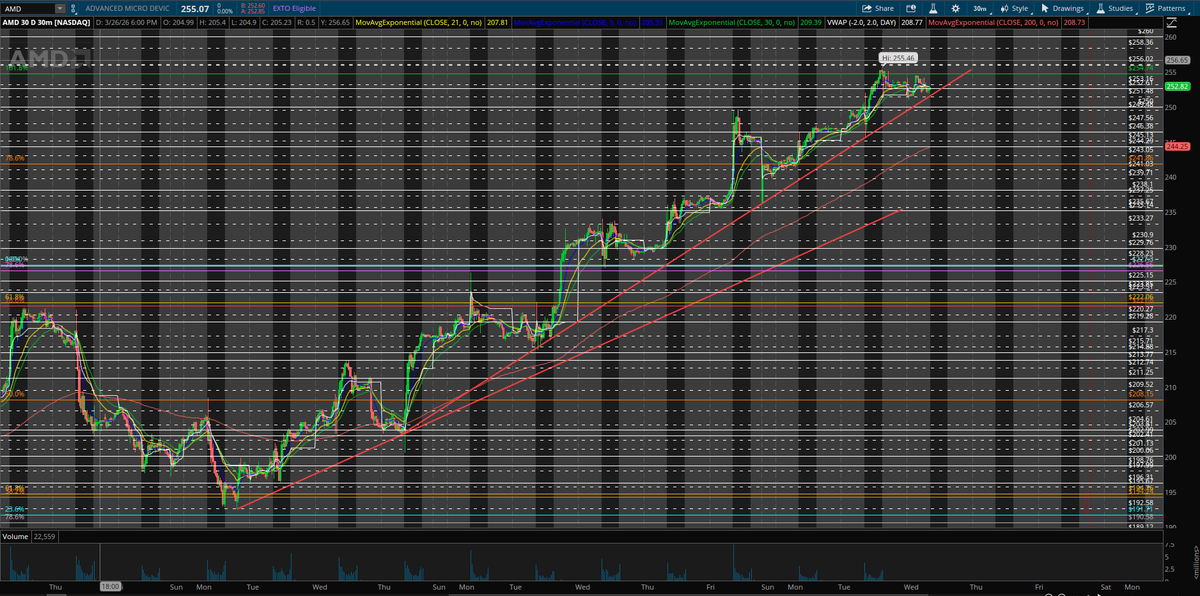Open the Studies menu
Viewport: 1200px width, 596px height.
1115,8
